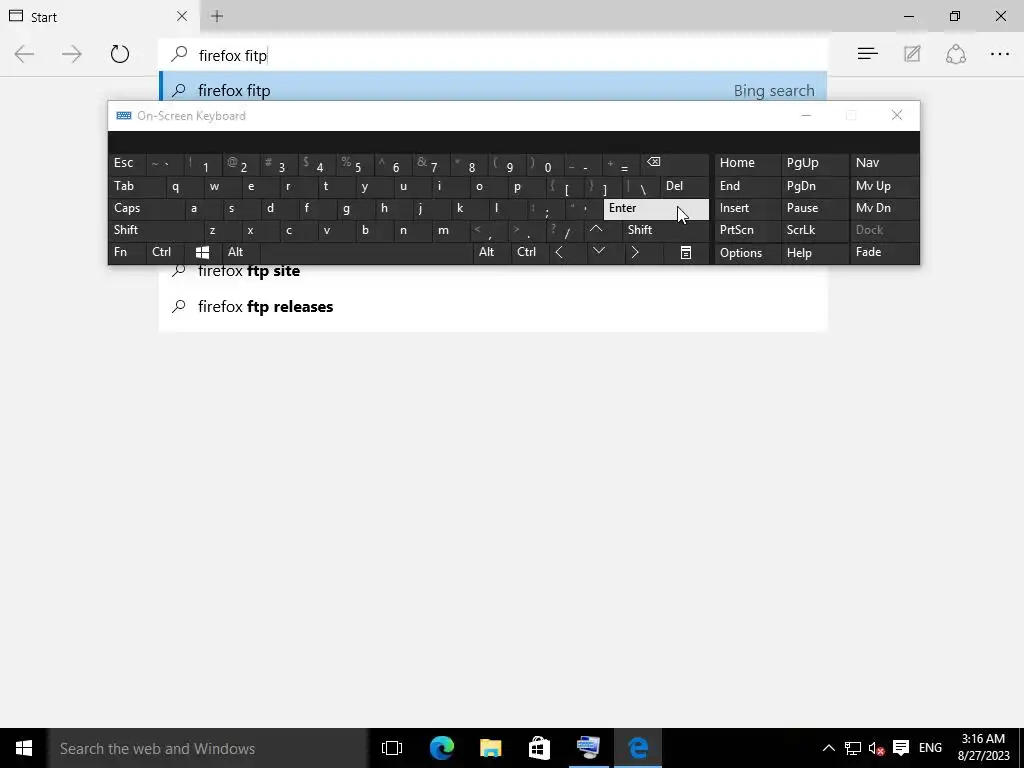Toggle the ScrLk key
The image size is (1024, 768).
coord(814,230)
